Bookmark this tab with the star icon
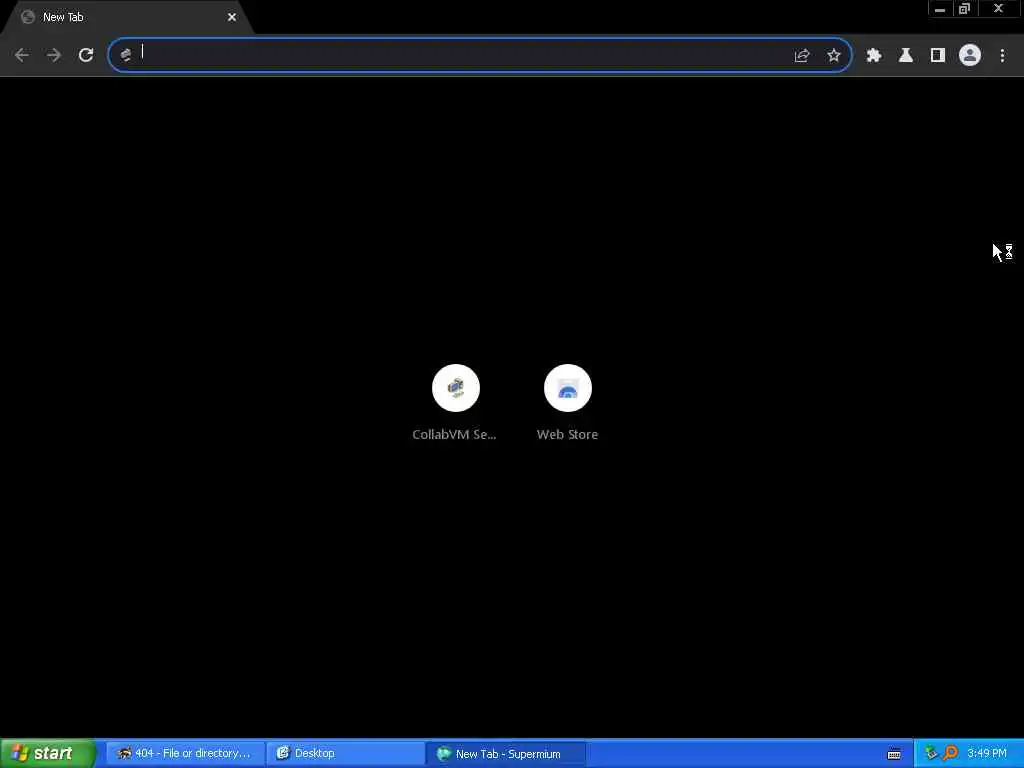 coord(833,56)
